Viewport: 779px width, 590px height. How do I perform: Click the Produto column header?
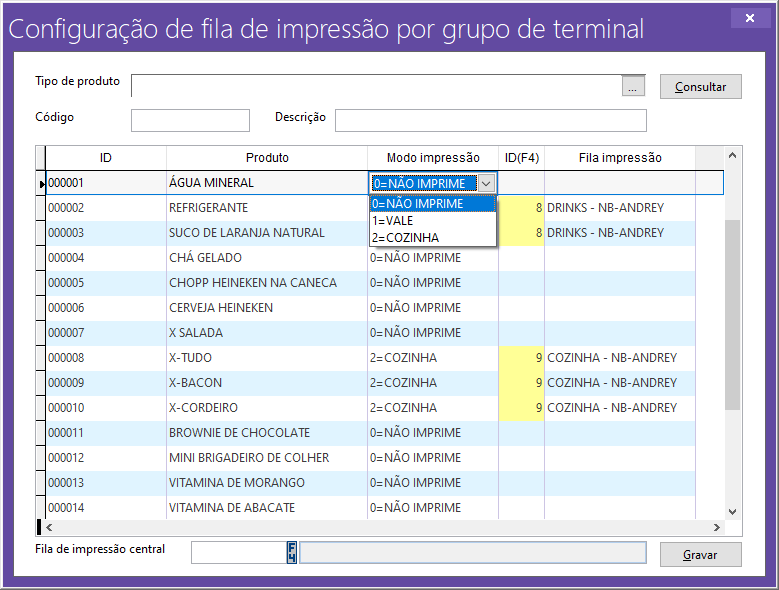[267, 157]
